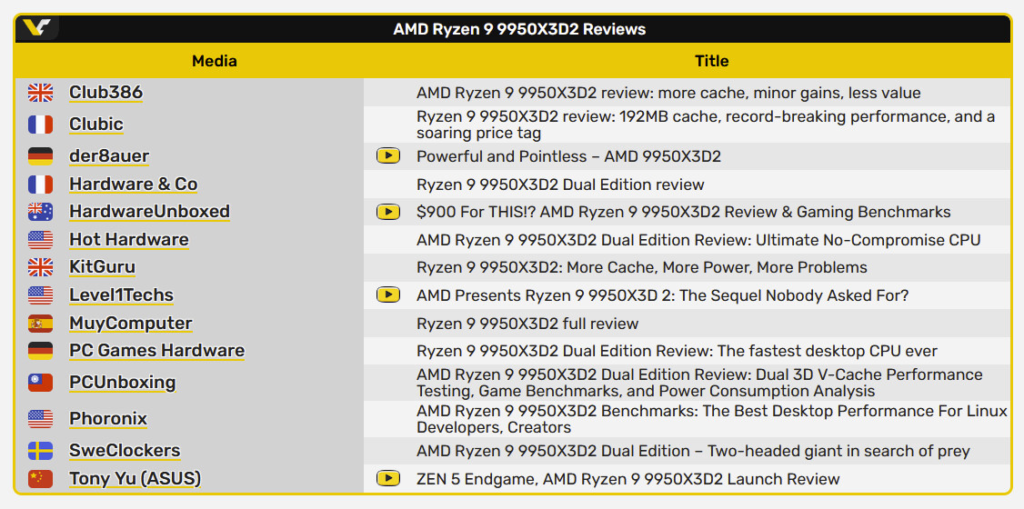Click the UK flag next to Club386

40,93
